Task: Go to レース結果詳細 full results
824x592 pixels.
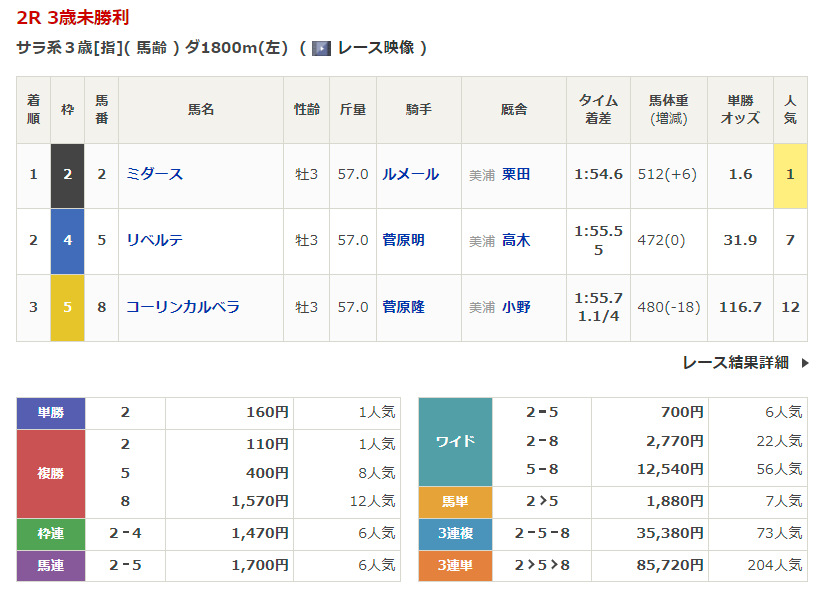Action: coord(735,362)
